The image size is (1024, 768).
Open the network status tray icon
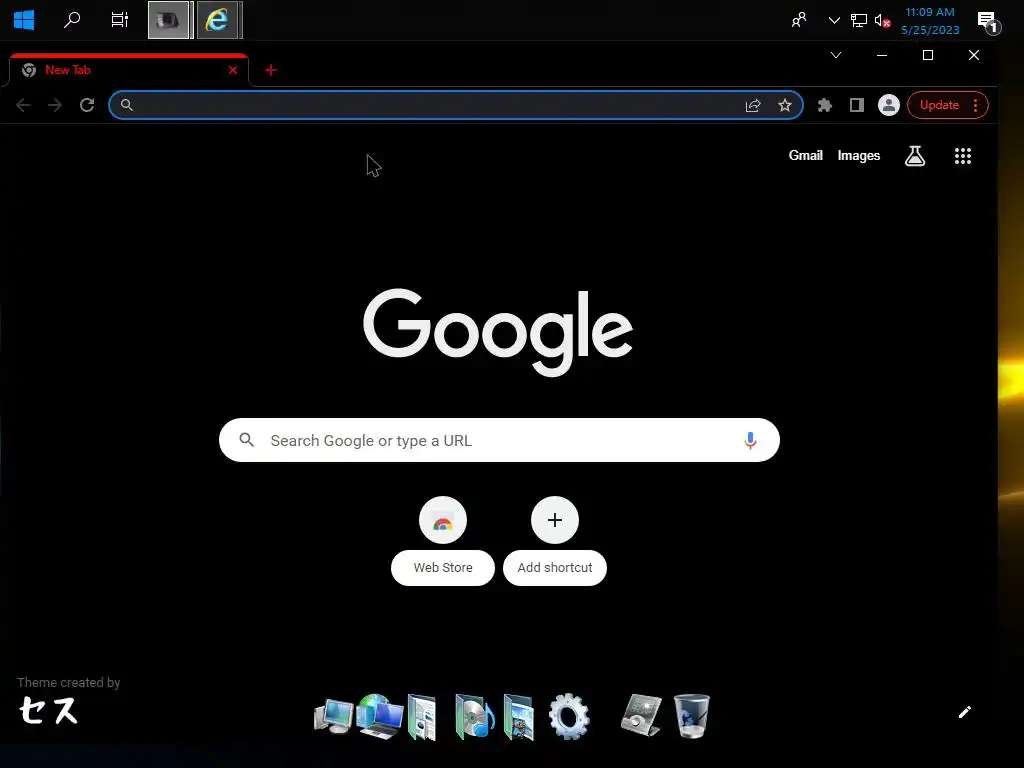pyautogui.click(x=858, y=20)
